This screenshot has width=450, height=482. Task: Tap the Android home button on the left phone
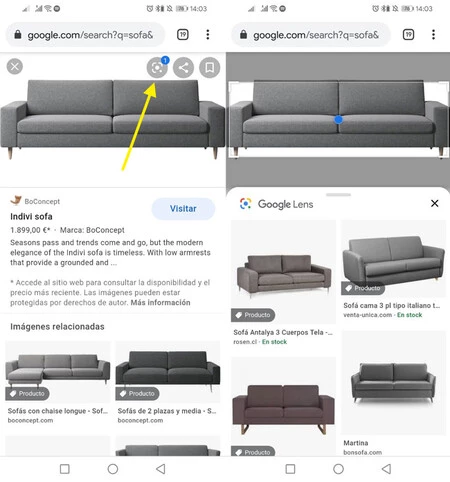click(x=113, y=469)
